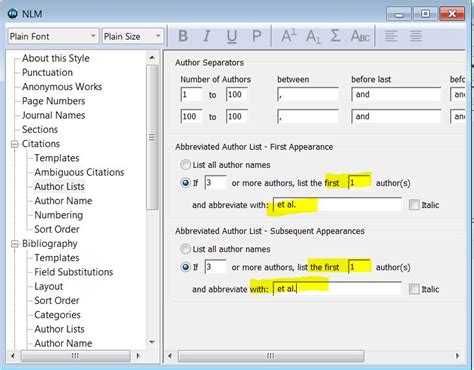Image resolution: width=474 pixels, height=370 pixels.
Task: Open Page Numbers settings
Action: pyautogui.click(x=53, y=101)
